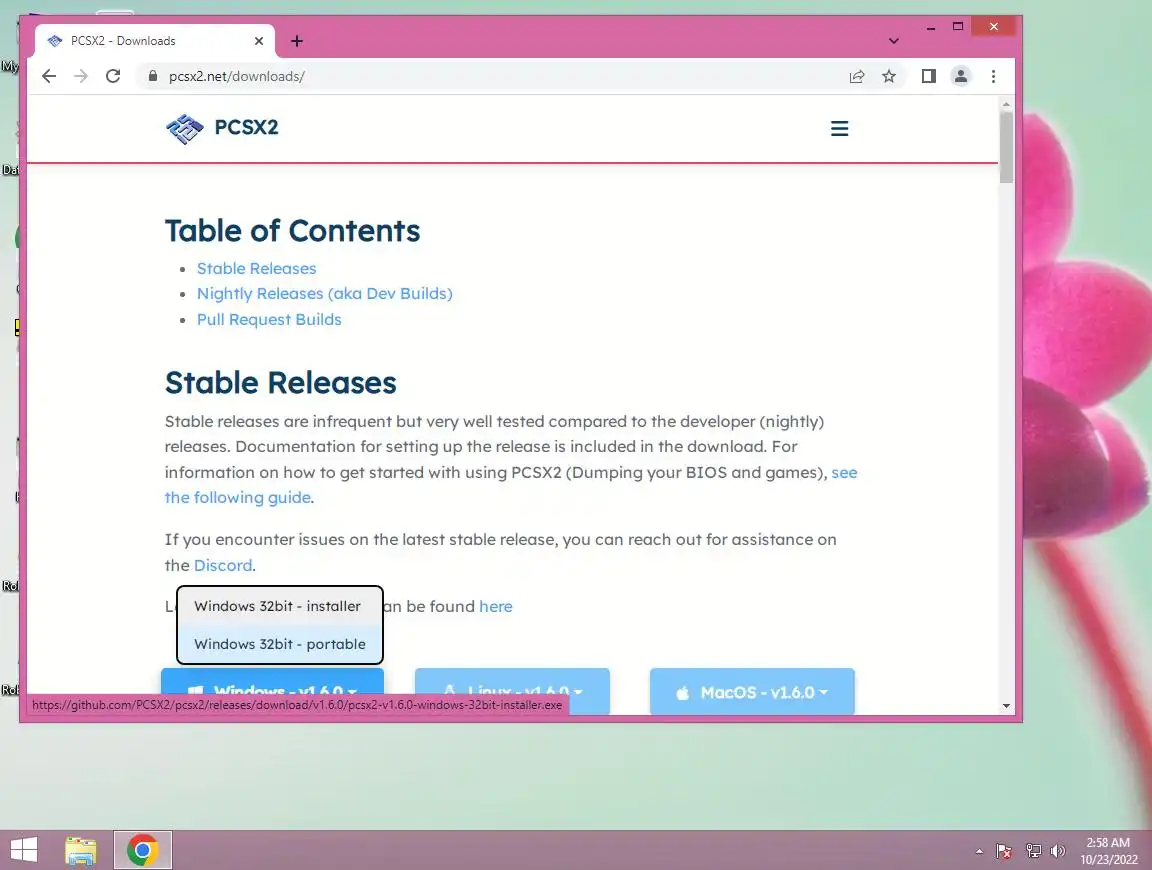
Task: Open the volume speaker tray icon
Action: point(1058,851)
